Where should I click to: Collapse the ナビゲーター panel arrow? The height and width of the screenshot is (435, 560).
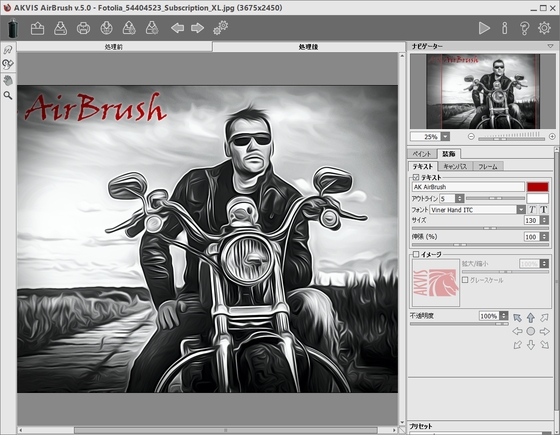550,46
